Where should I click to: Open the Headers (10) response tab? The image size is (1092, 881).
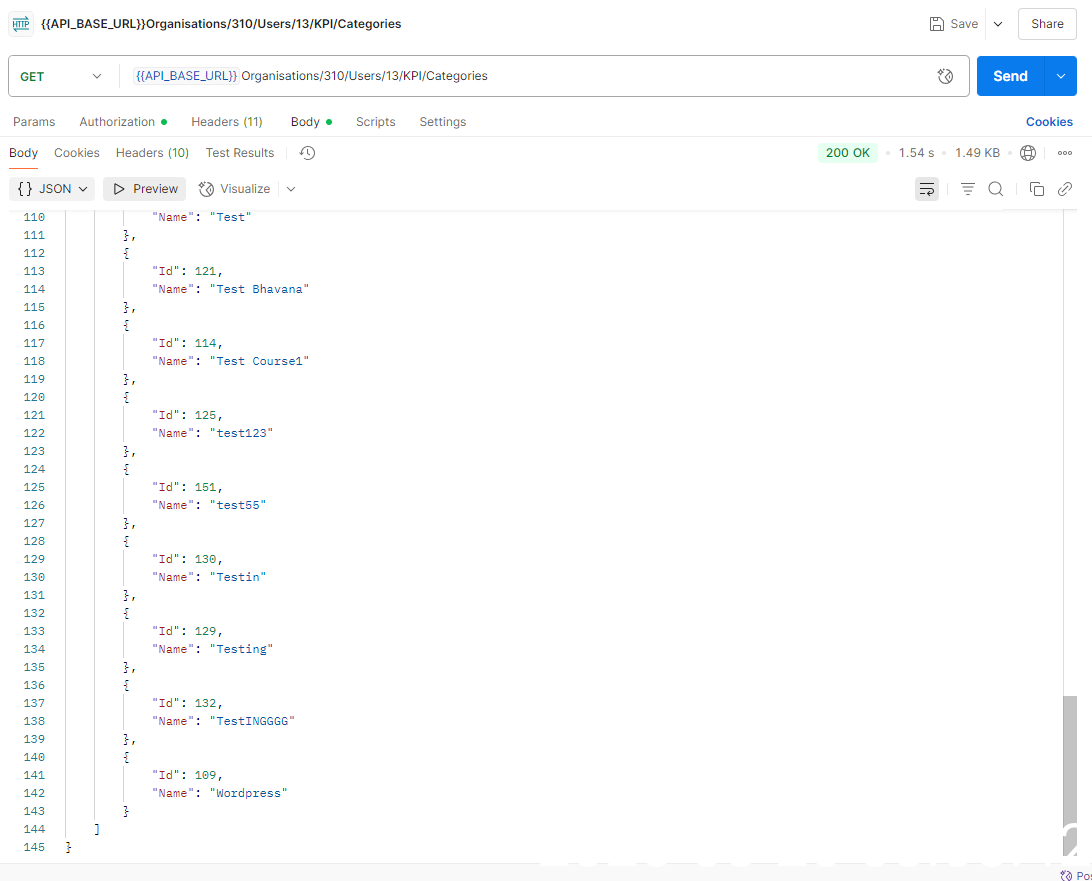coord(152,153)
